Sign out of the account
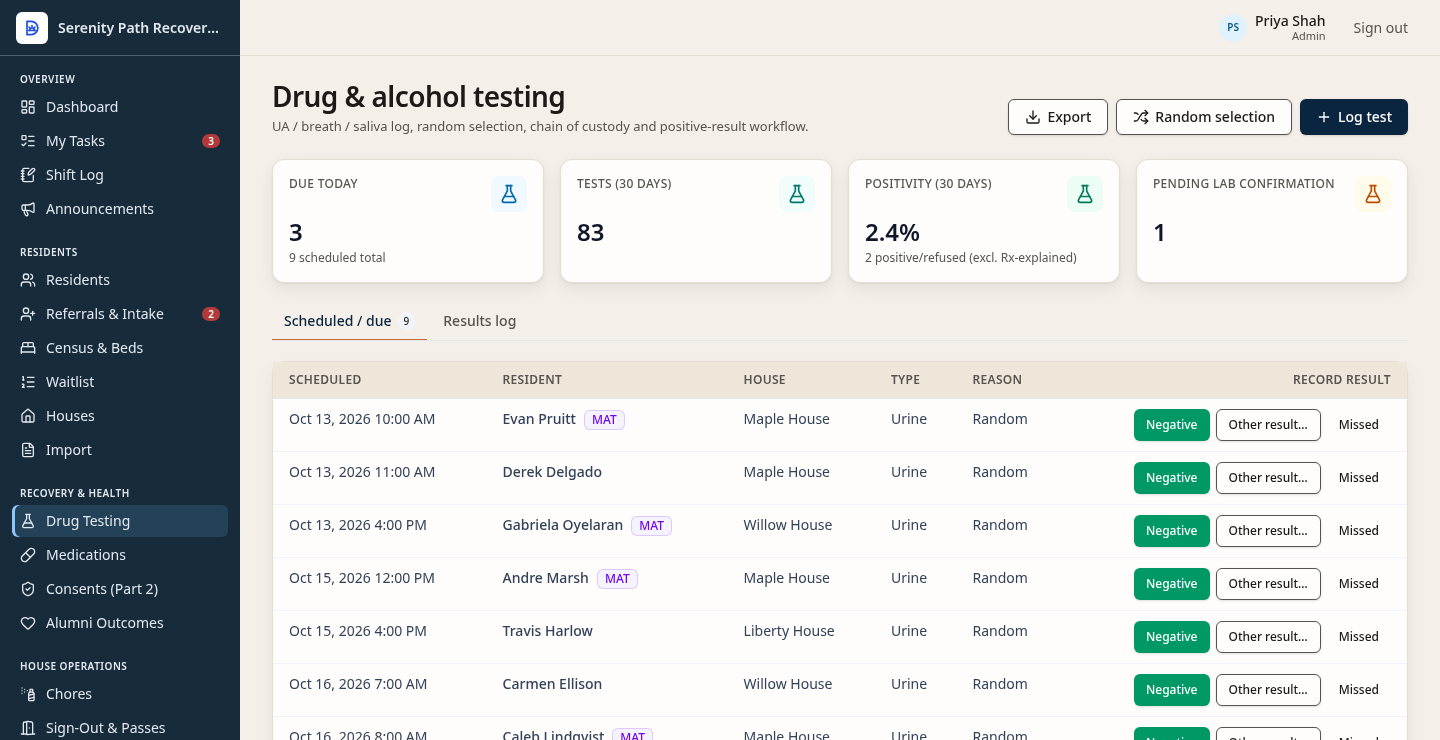The height and width of the screenshot is (740, 1440). click(1380, 28)
